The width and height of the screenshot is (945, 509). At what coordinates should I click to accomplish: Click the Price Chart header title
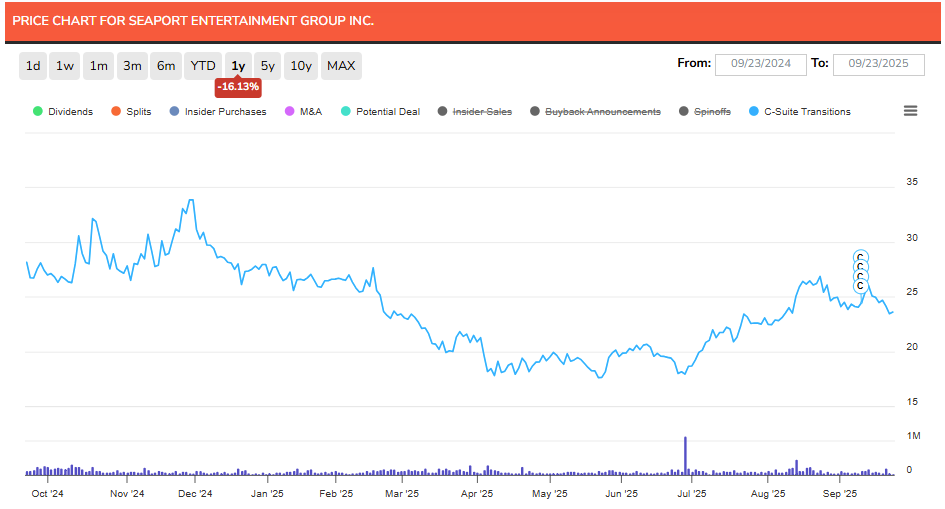coord(193,20)
